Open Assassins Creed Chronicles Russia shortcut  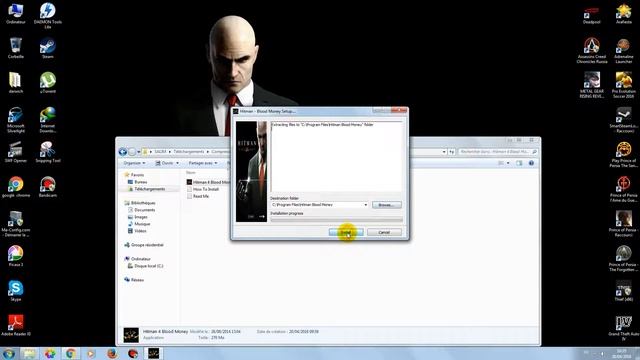pyautogui.click(x=591, y=50)
